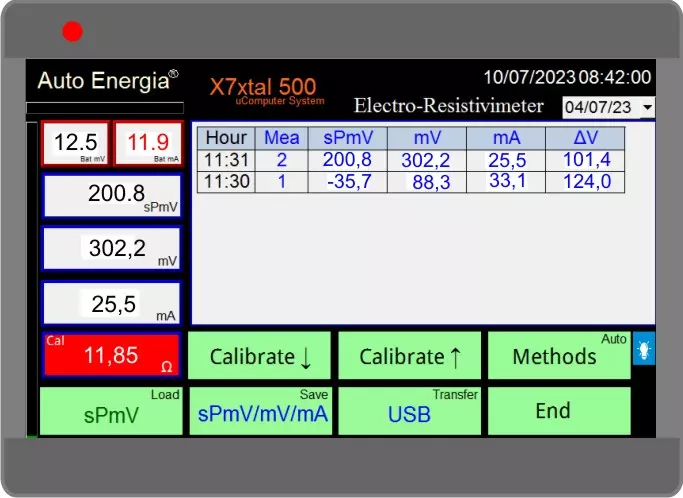Open the Methods Auto button

point(559,356)
